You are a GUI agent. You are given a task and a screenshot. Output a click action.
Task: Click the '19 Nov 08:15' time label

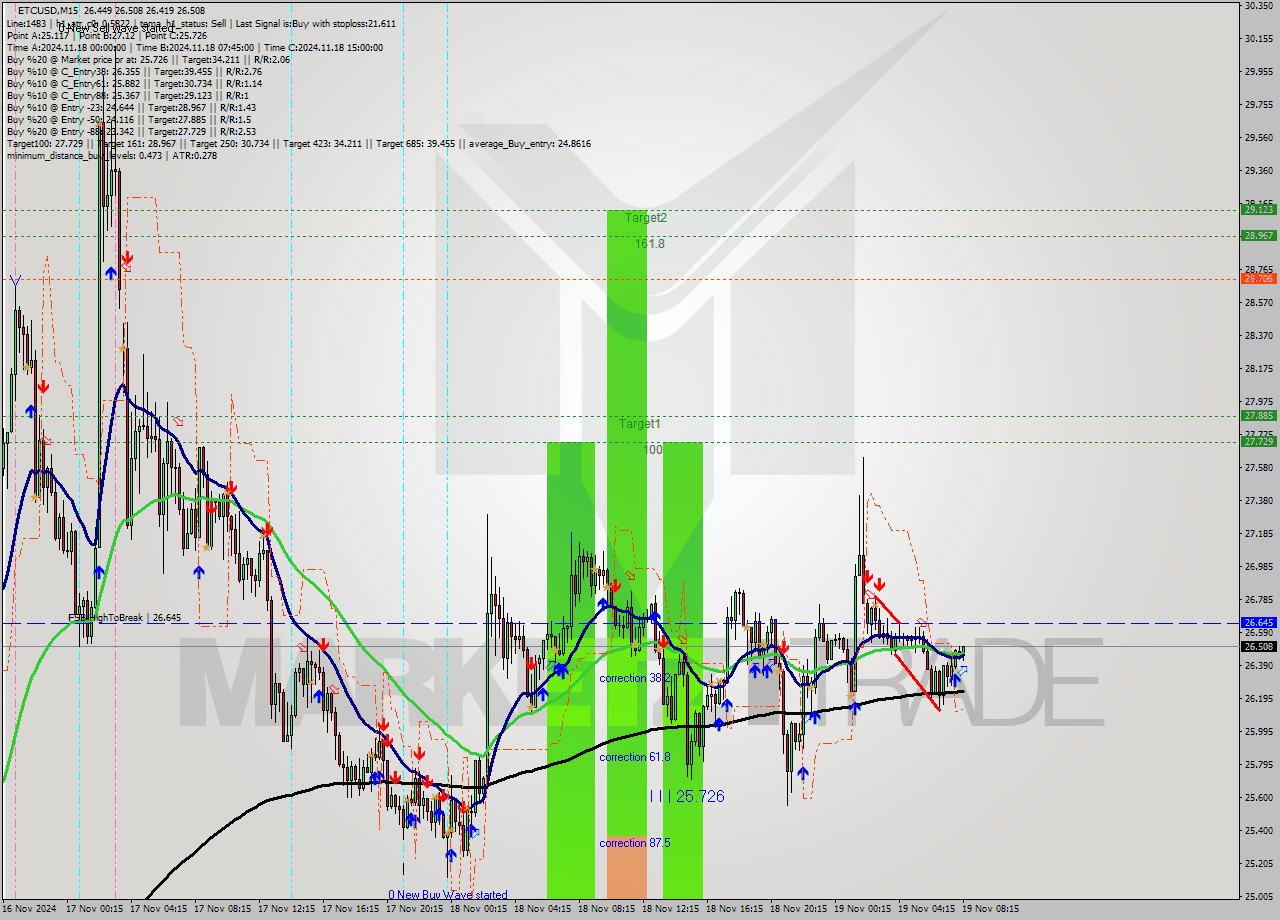pyautogui.click(x=990, y=909)
